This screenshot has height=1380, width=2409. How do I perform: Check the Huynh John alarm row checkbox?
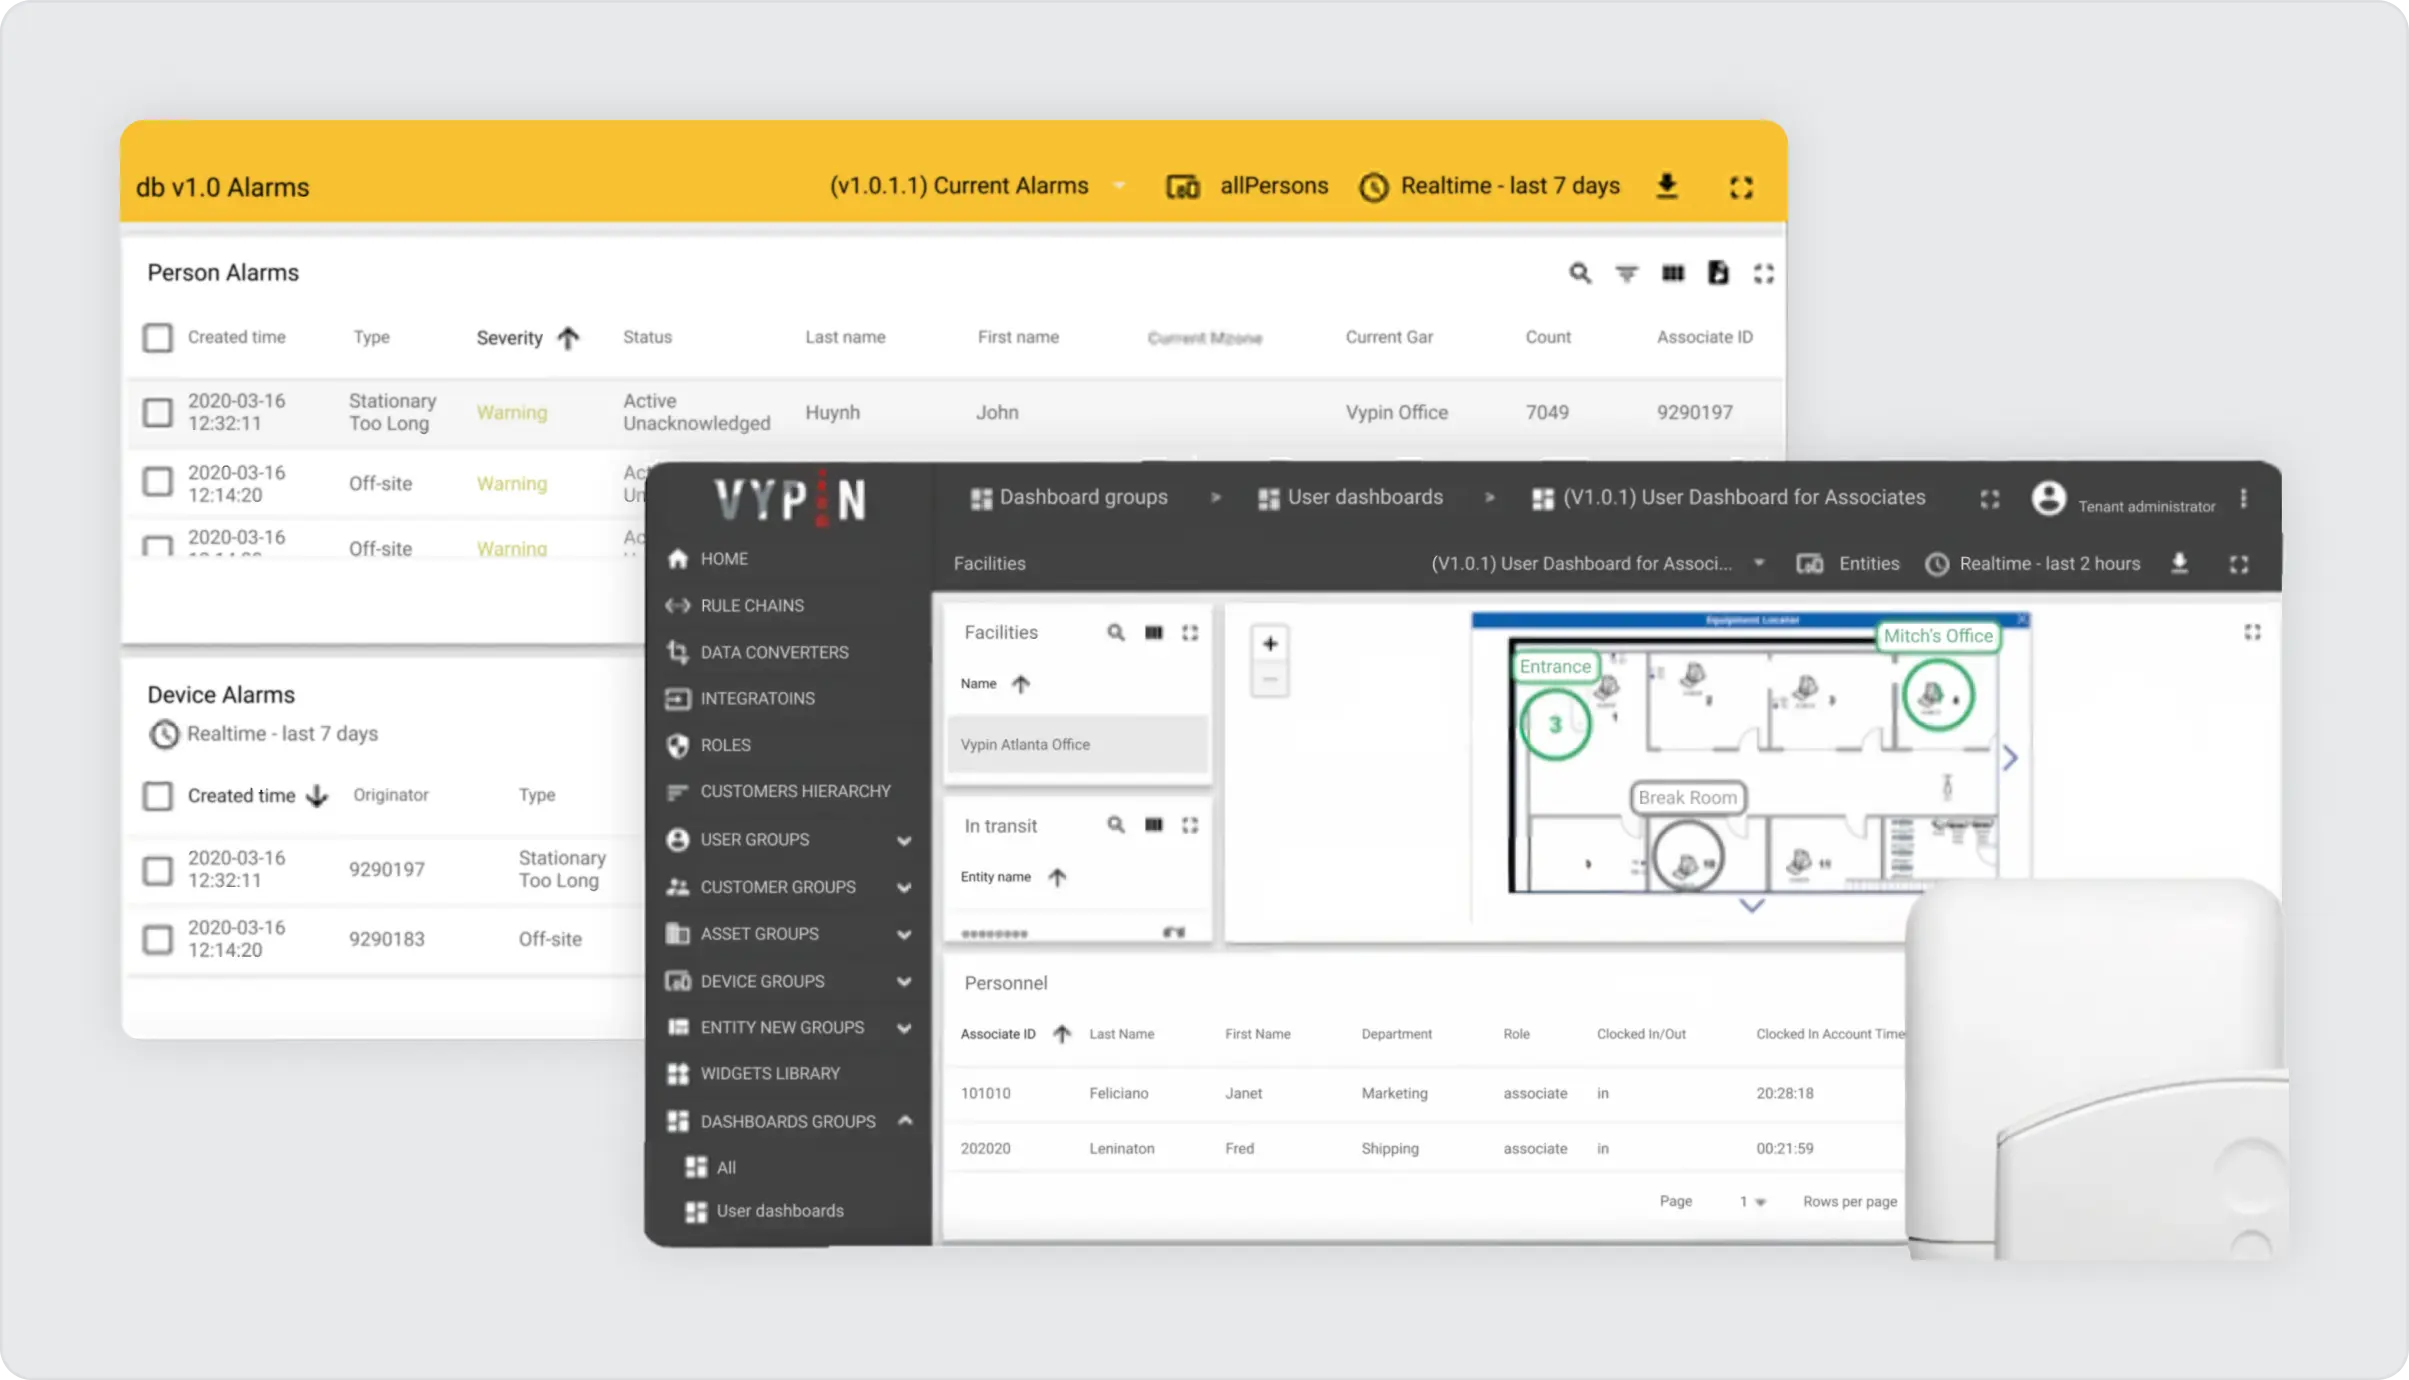pos(158,412)
